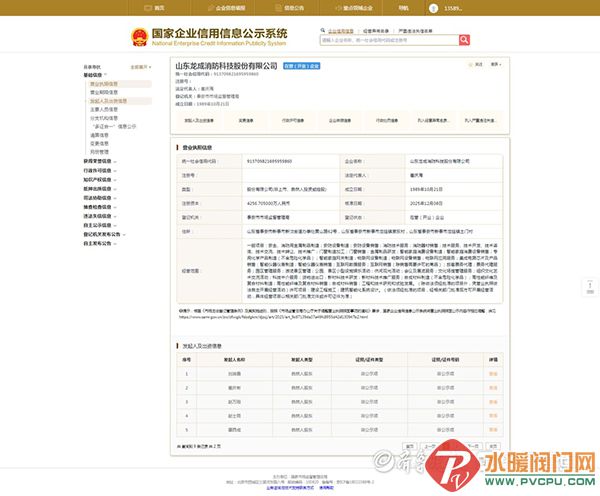Focus the enterprise name search field
This screenshot has width=600, height=496.
click(x=390, y=40)
